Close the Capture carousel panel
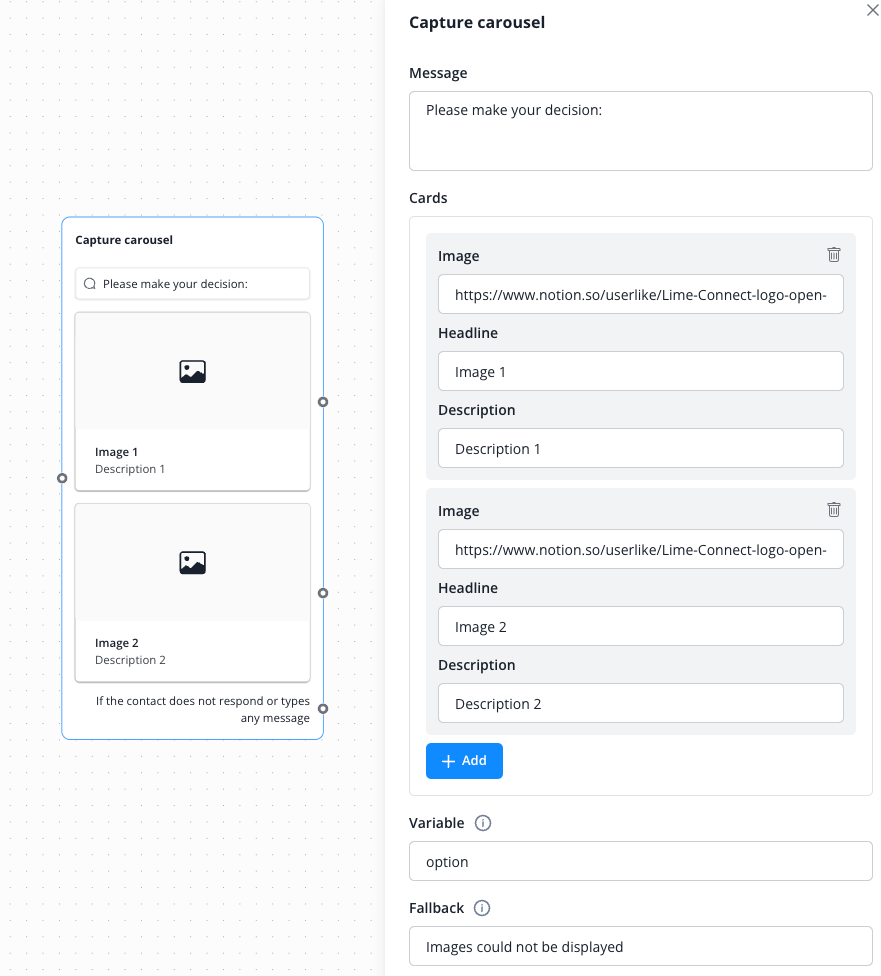This screenshot has width=881, height=976. pos(872,9)
